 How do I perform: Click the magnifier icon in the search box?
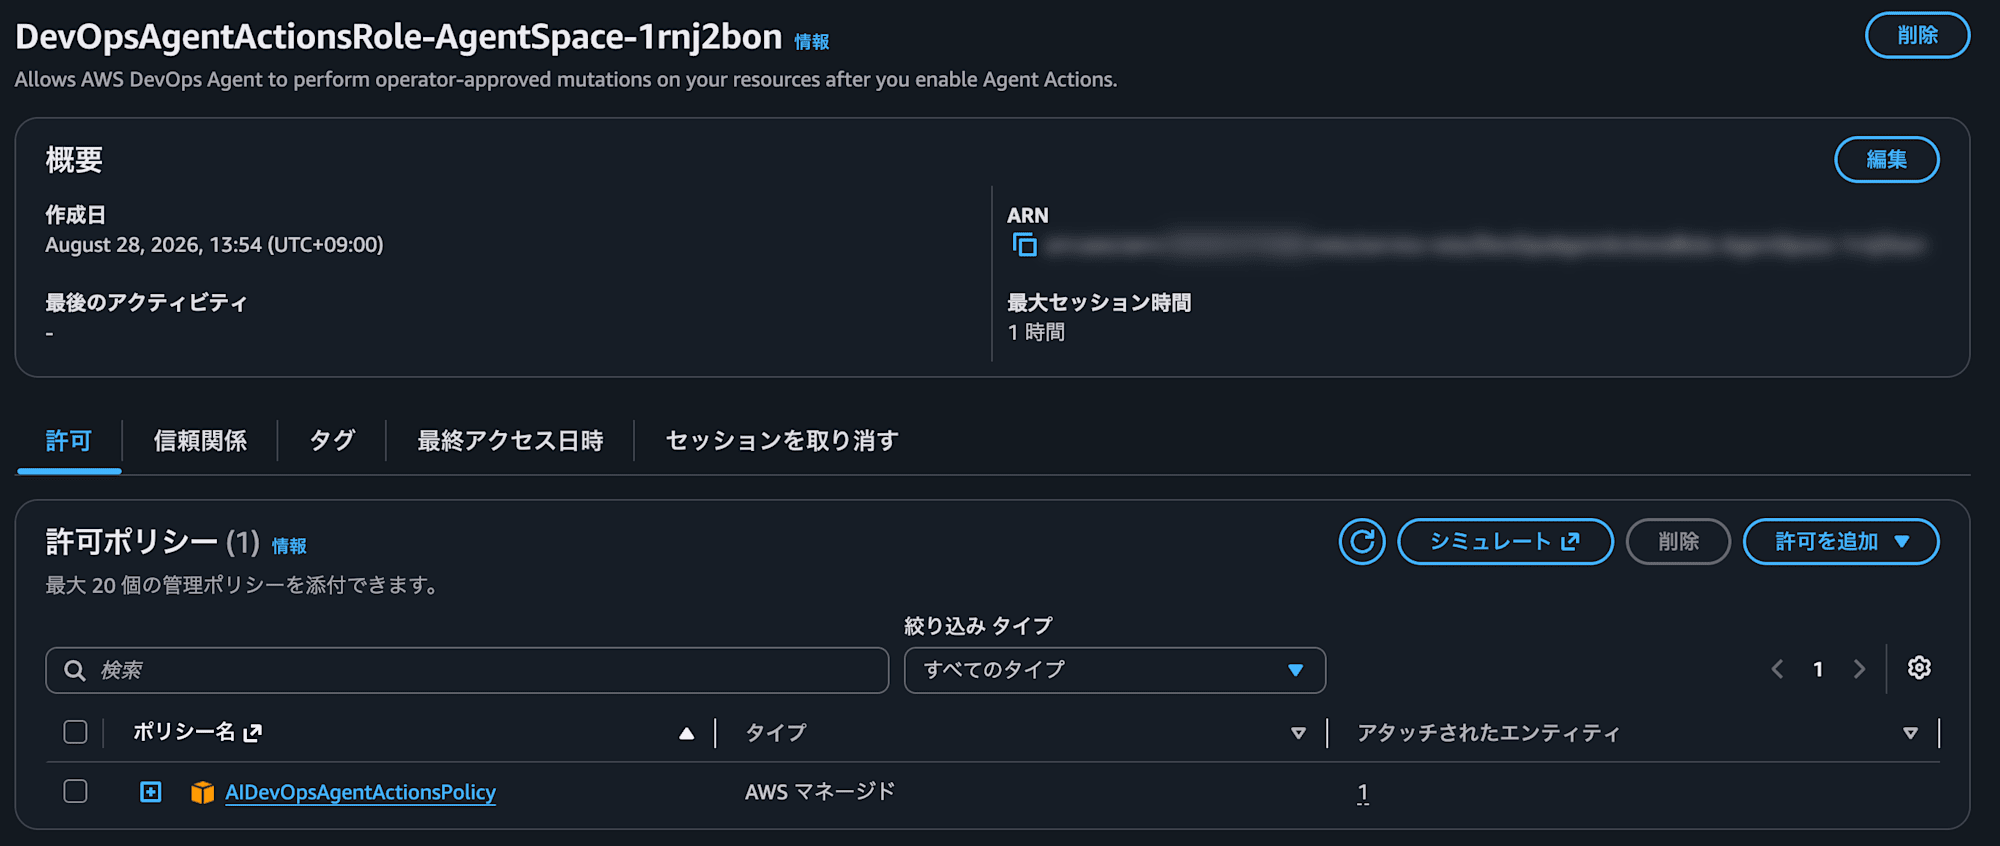click(75, 670)
